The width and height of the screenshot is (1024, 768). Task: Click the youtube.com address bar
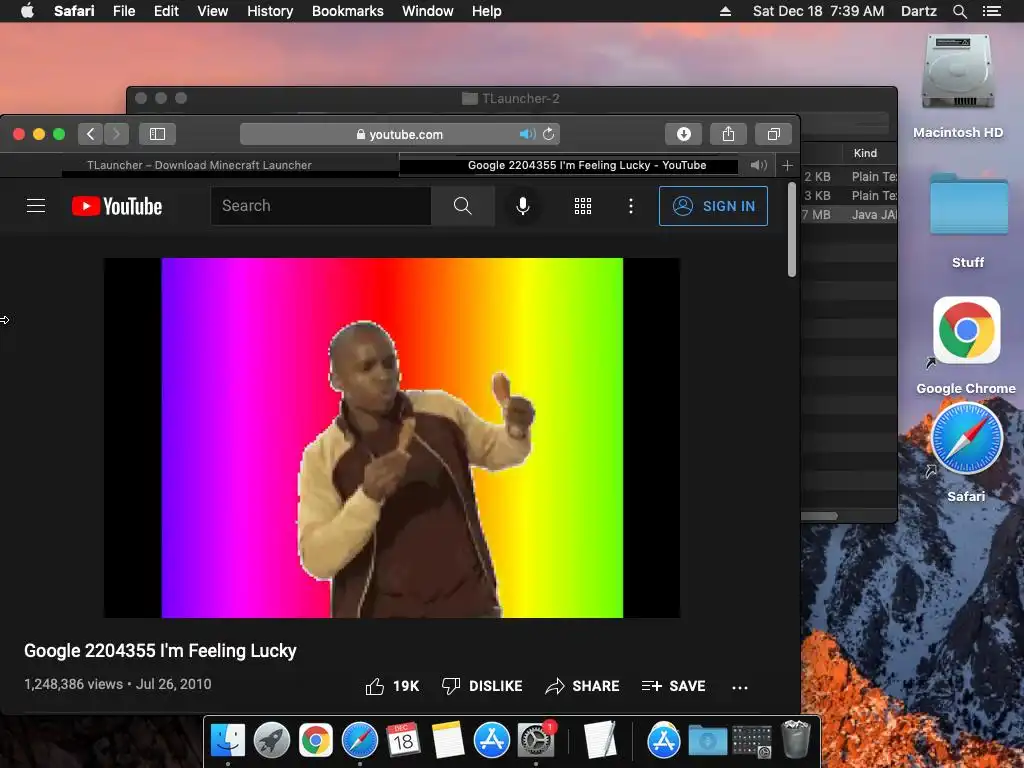[400, 134]
